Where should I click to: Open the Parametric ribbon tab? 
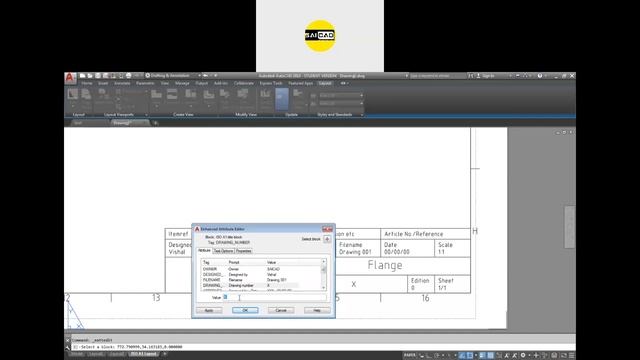point(145,83)
